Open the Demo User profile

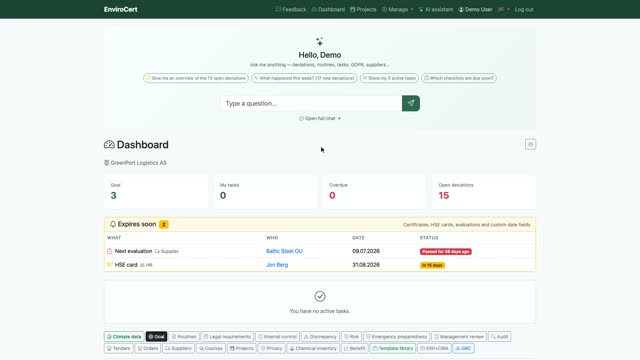[x=475, y=9]
